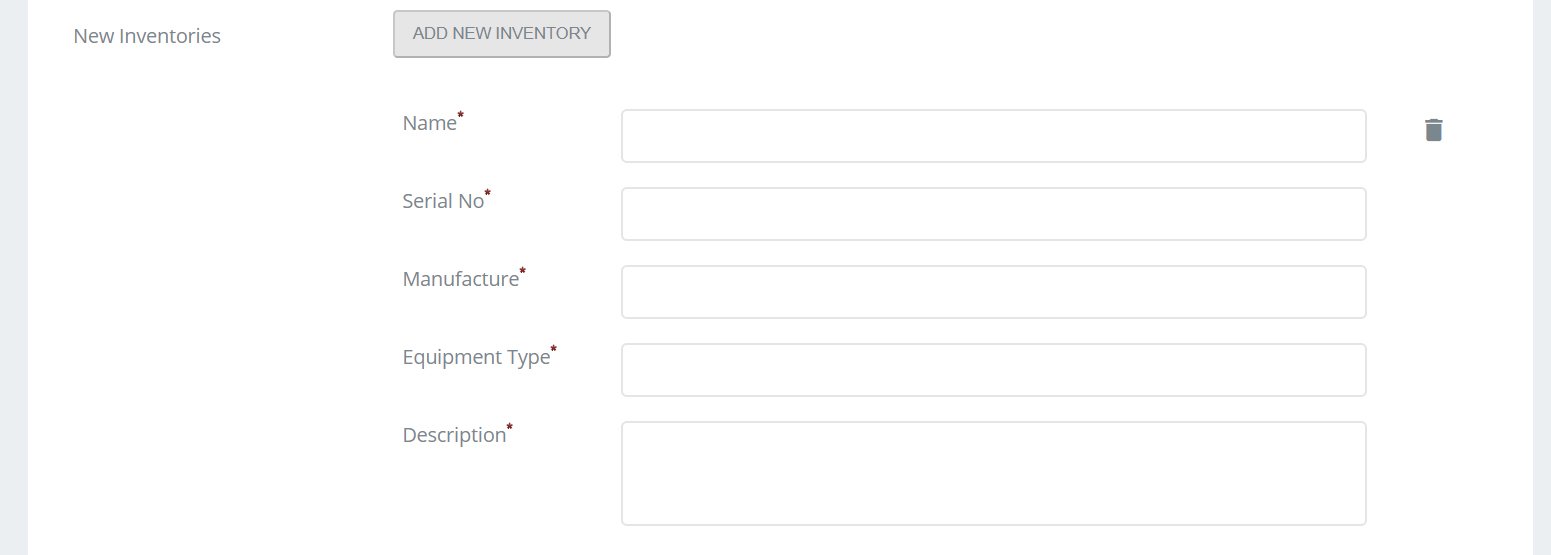
Task: Click the required asterisk after Serial No
Action: pyautogui.click(x=487, y=193)
